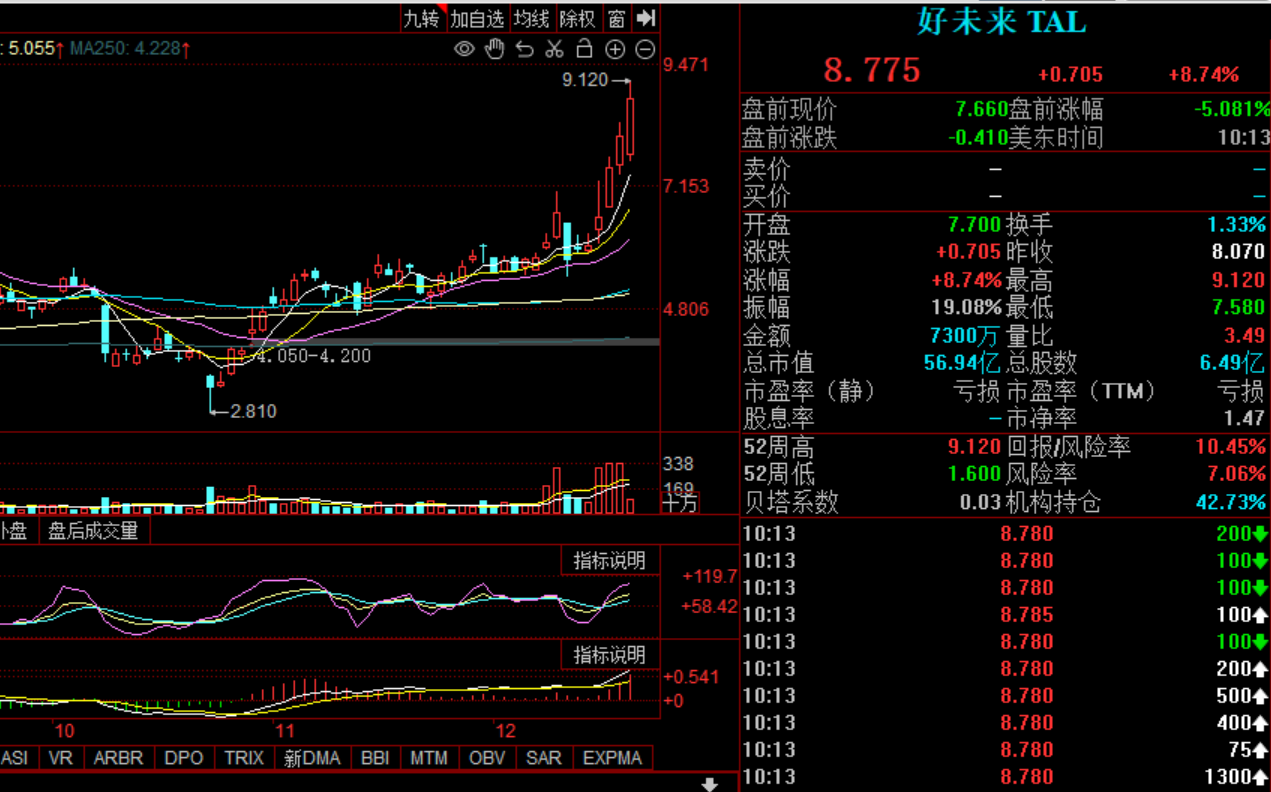
Task: Click the 窗 window button
Action: tap(616, 18)
